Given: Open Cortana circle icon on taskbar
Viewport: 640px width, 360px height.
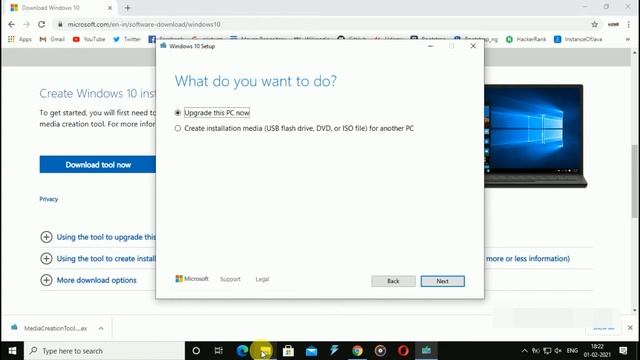Looking at the screenshot, I should point(196,351).
